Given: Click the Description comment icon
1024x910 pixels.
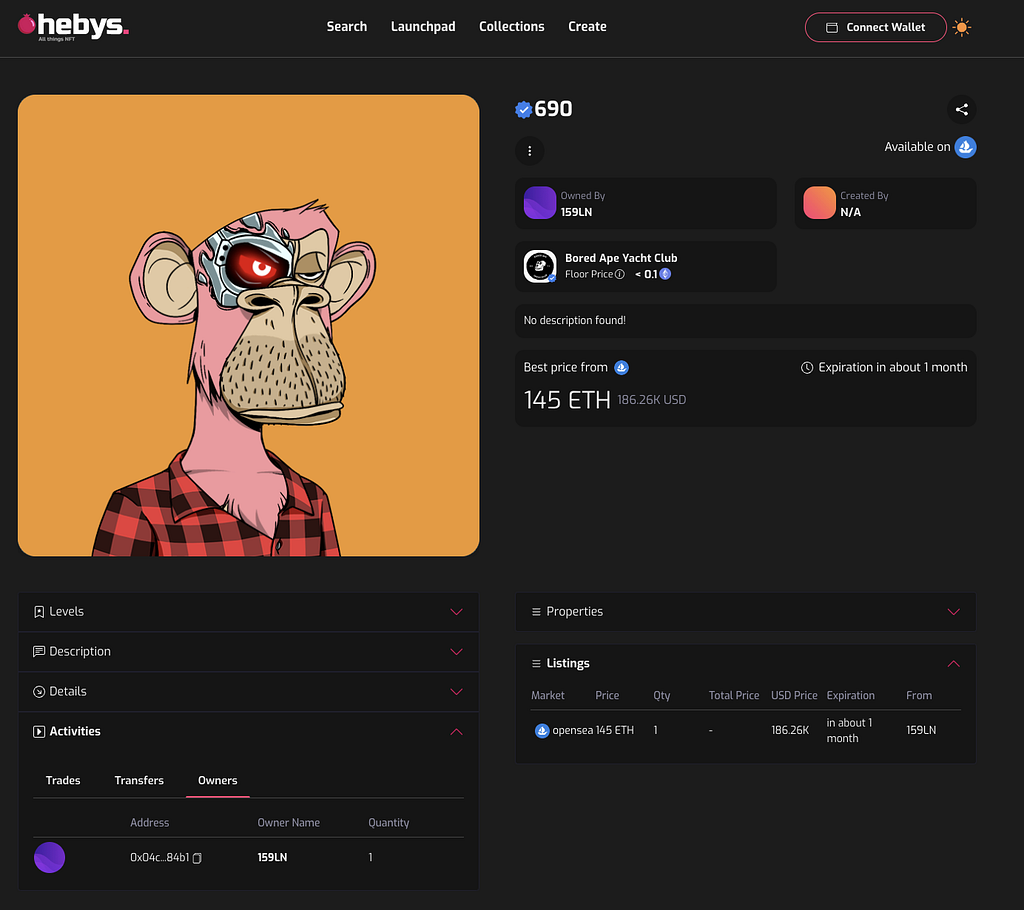Looking at the screenshot, I should [x=39, y=651].
